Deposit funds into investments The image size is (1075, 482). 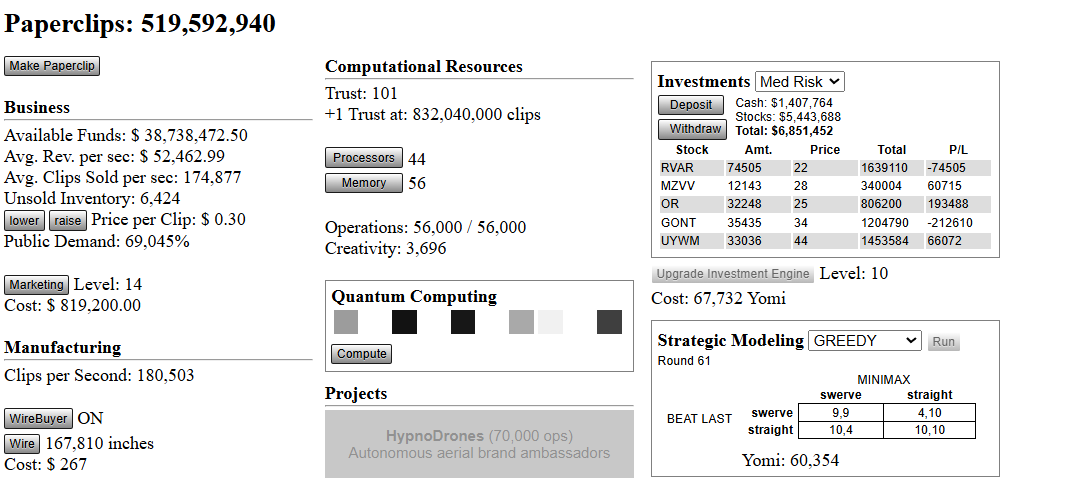[691, 105]
